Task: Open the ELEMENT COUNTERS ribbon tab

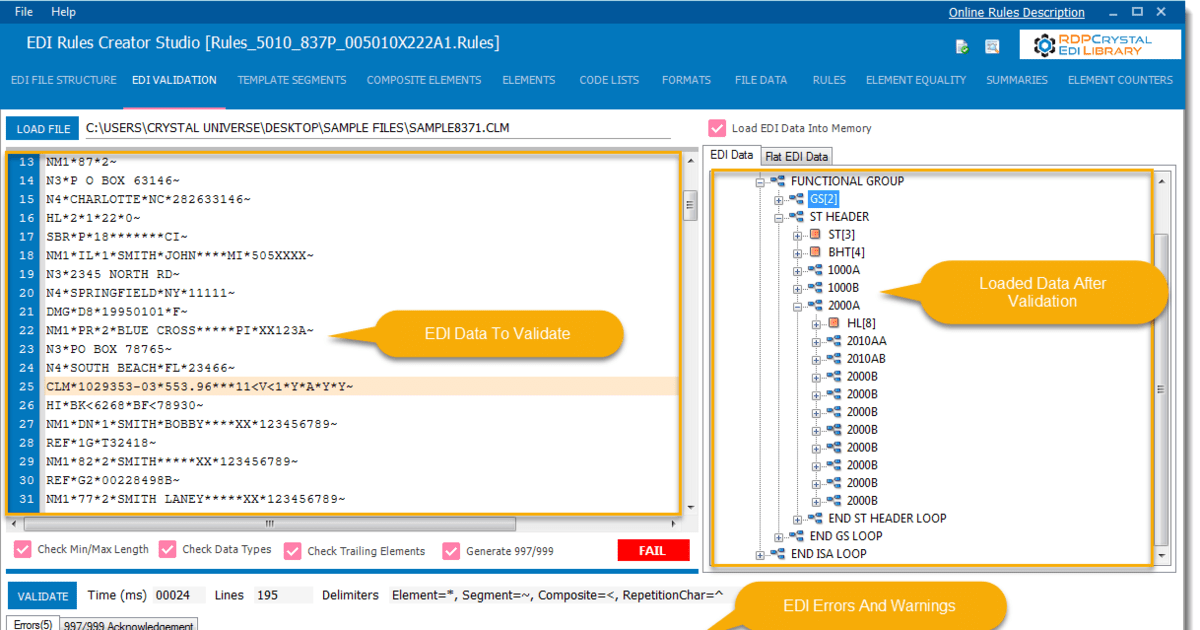Action: tap(1120, 80)
